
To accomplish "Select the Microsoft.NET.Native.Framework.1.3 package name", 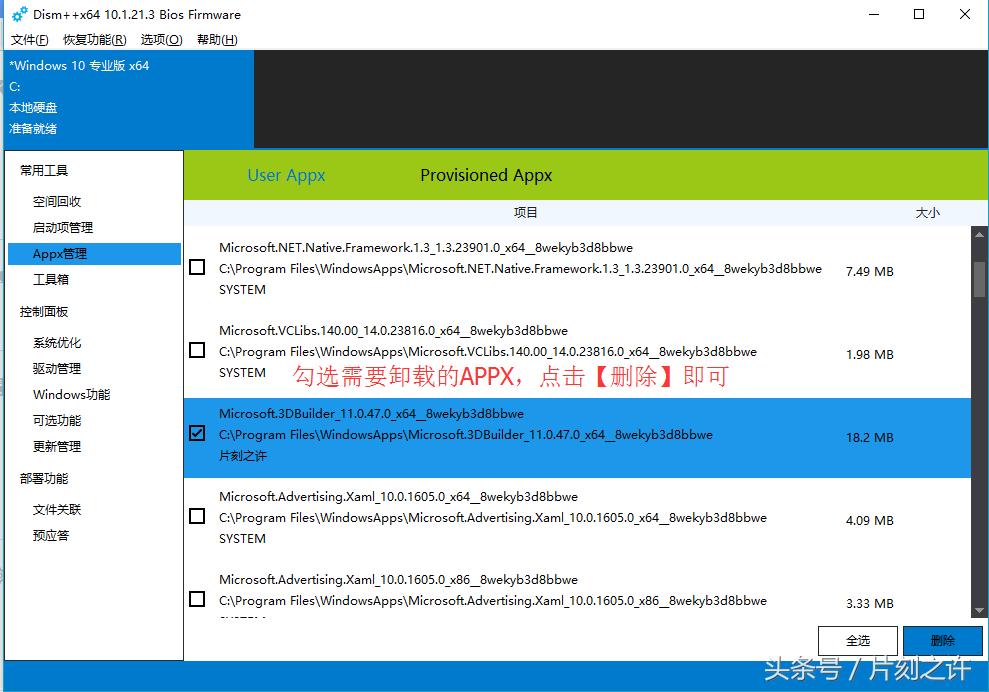I will point(426,247).
